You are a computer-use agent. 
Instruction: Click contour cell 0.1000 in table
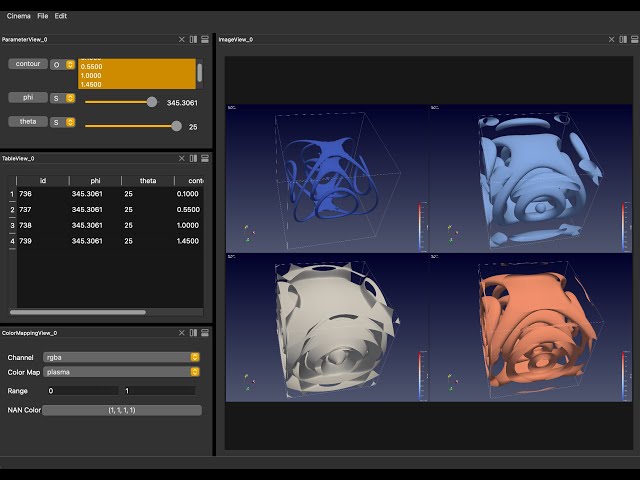pyautogui.click(x=189, y=194)
